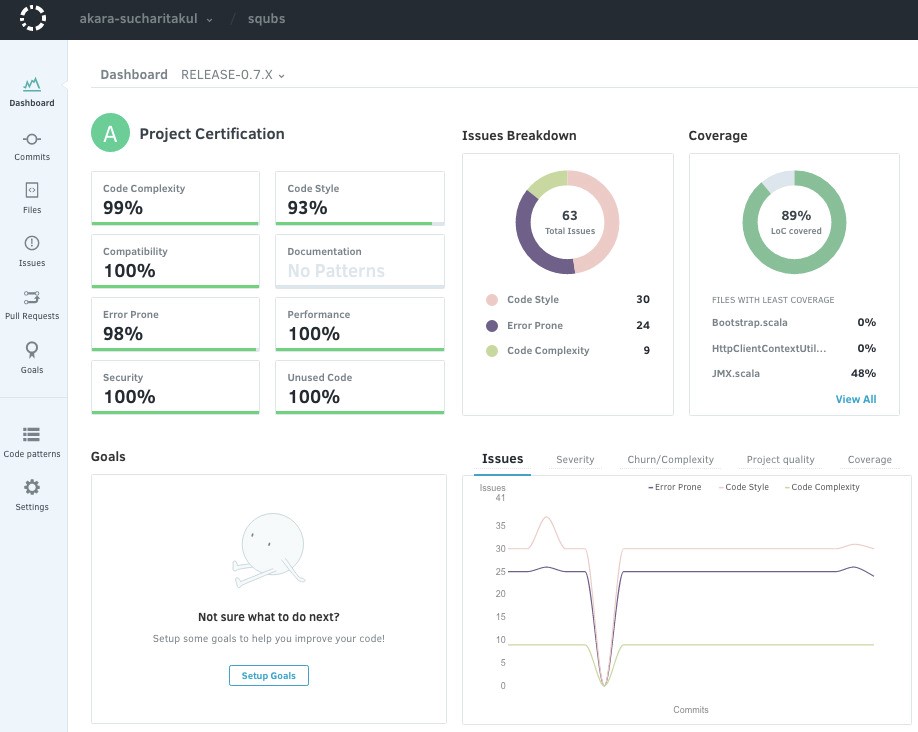918x732 pixels.
Task: Go to Commits in the sidebar
Action: (32, 140)
